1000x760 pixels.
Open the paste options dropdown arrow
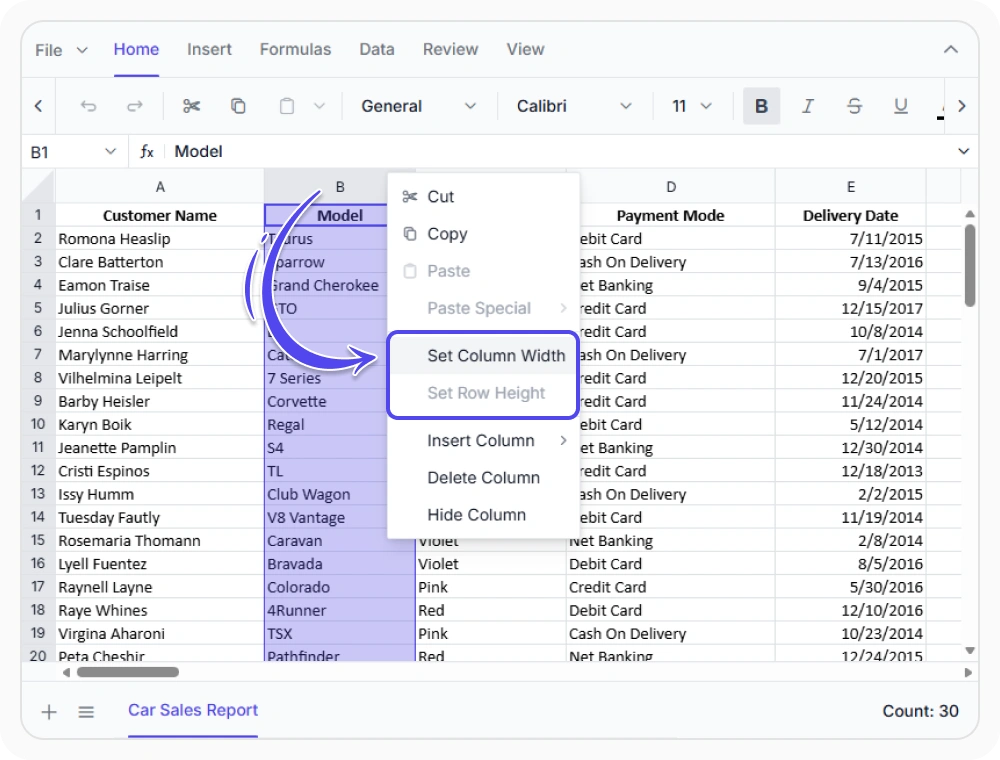(x=320, y=106)
